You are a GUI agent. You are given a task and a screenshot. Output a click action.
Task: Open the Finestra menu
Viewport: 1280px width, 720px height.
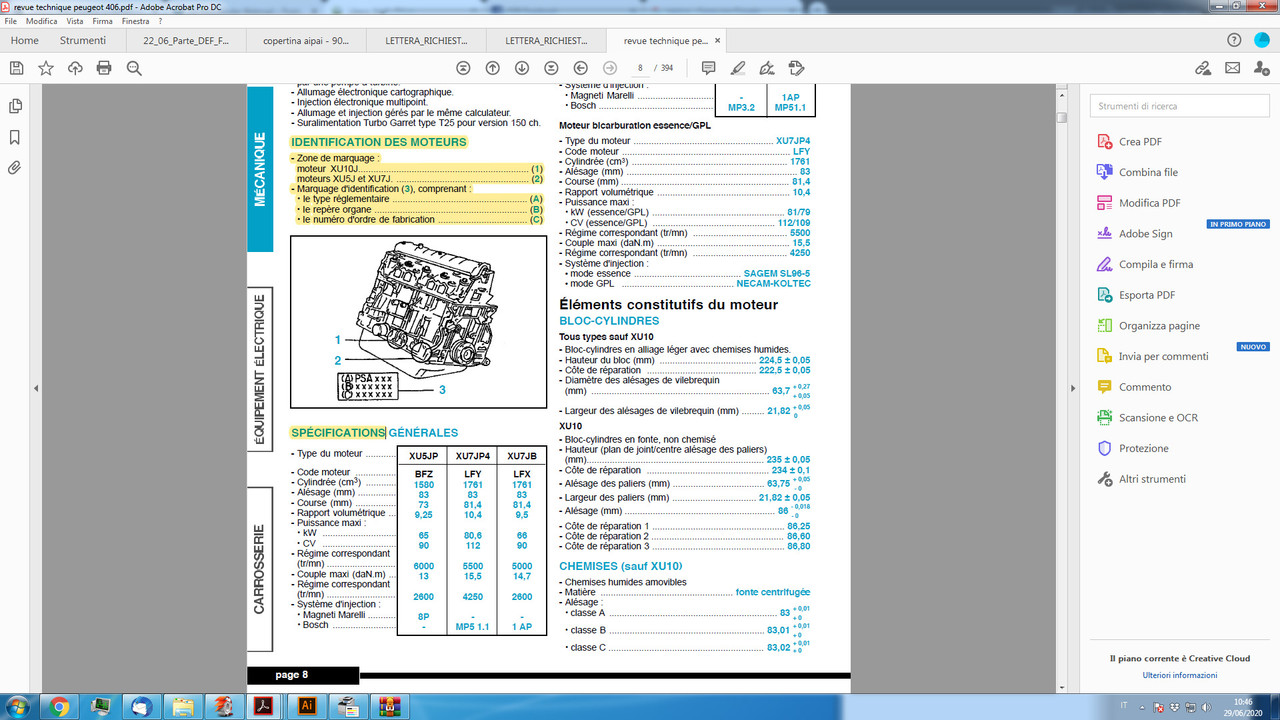click(x=135, y=21)
